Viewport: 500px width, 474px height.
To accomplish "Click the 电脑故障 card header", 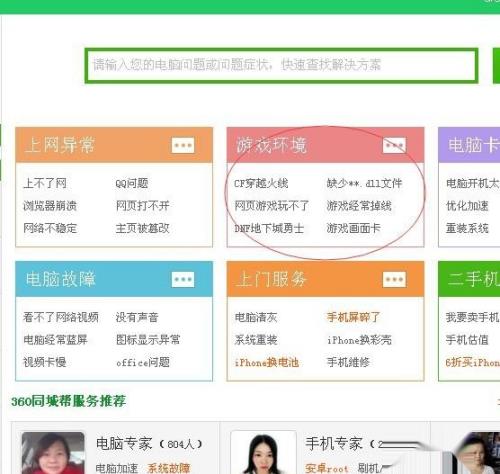I will pos(114,279).
